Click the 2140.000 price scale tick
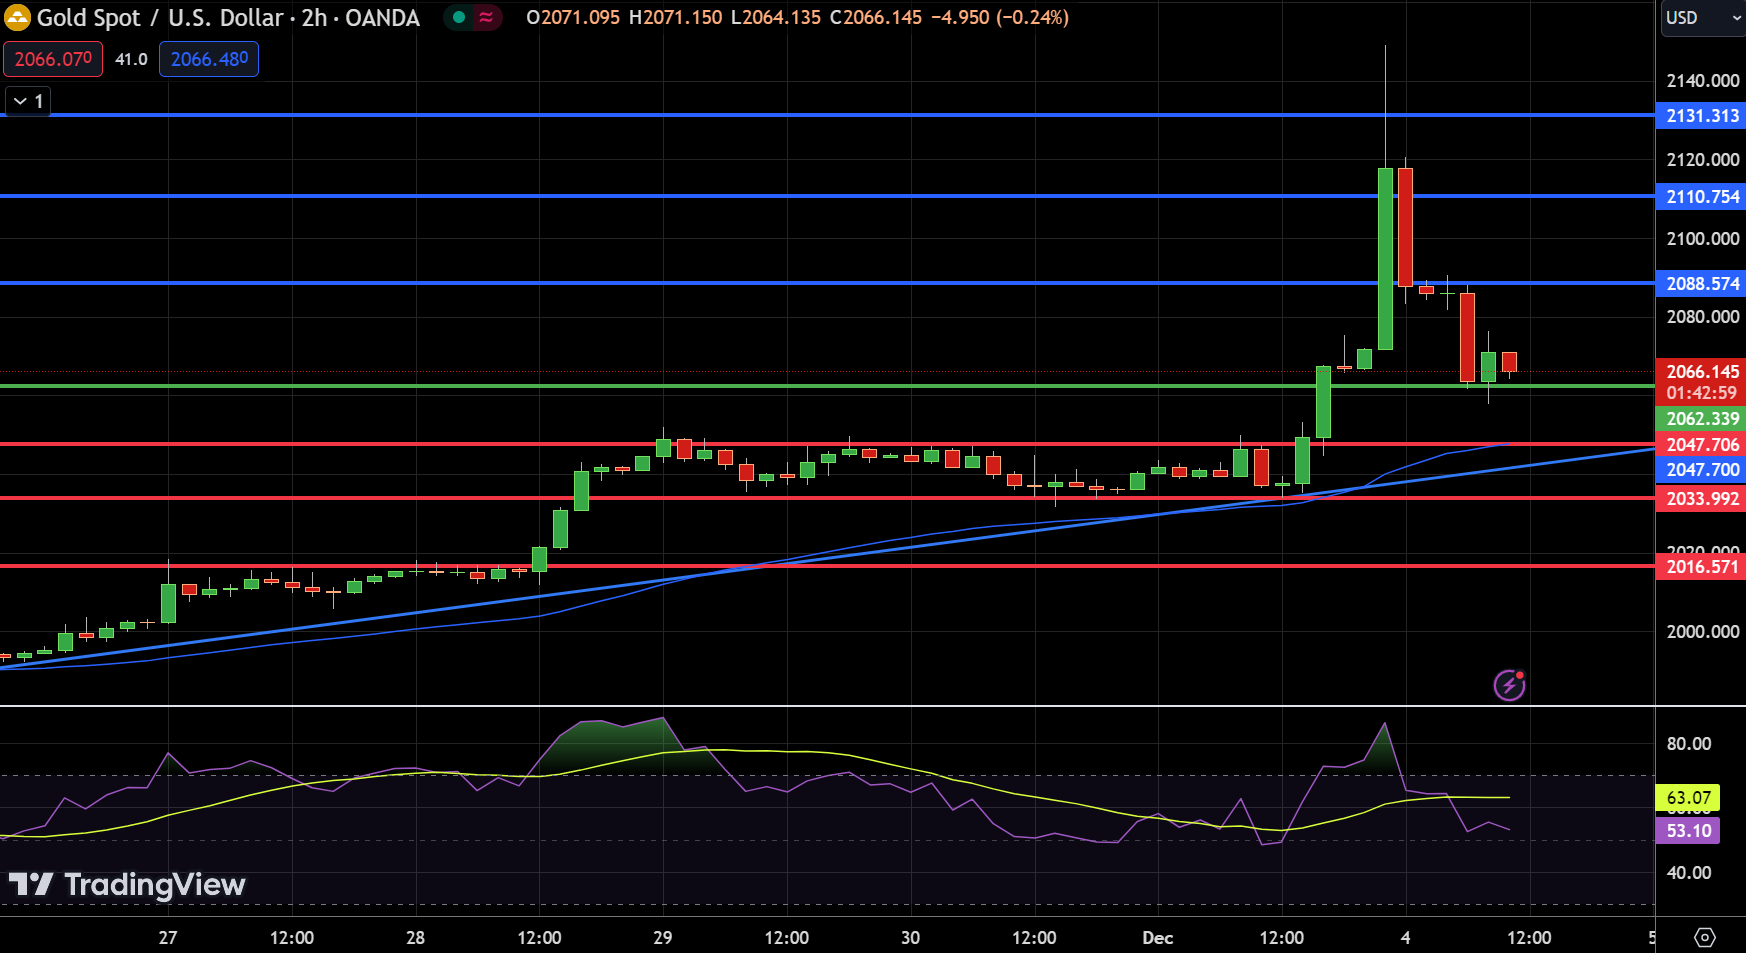This screenshot has height=953, width=1746. [1702, 81]
